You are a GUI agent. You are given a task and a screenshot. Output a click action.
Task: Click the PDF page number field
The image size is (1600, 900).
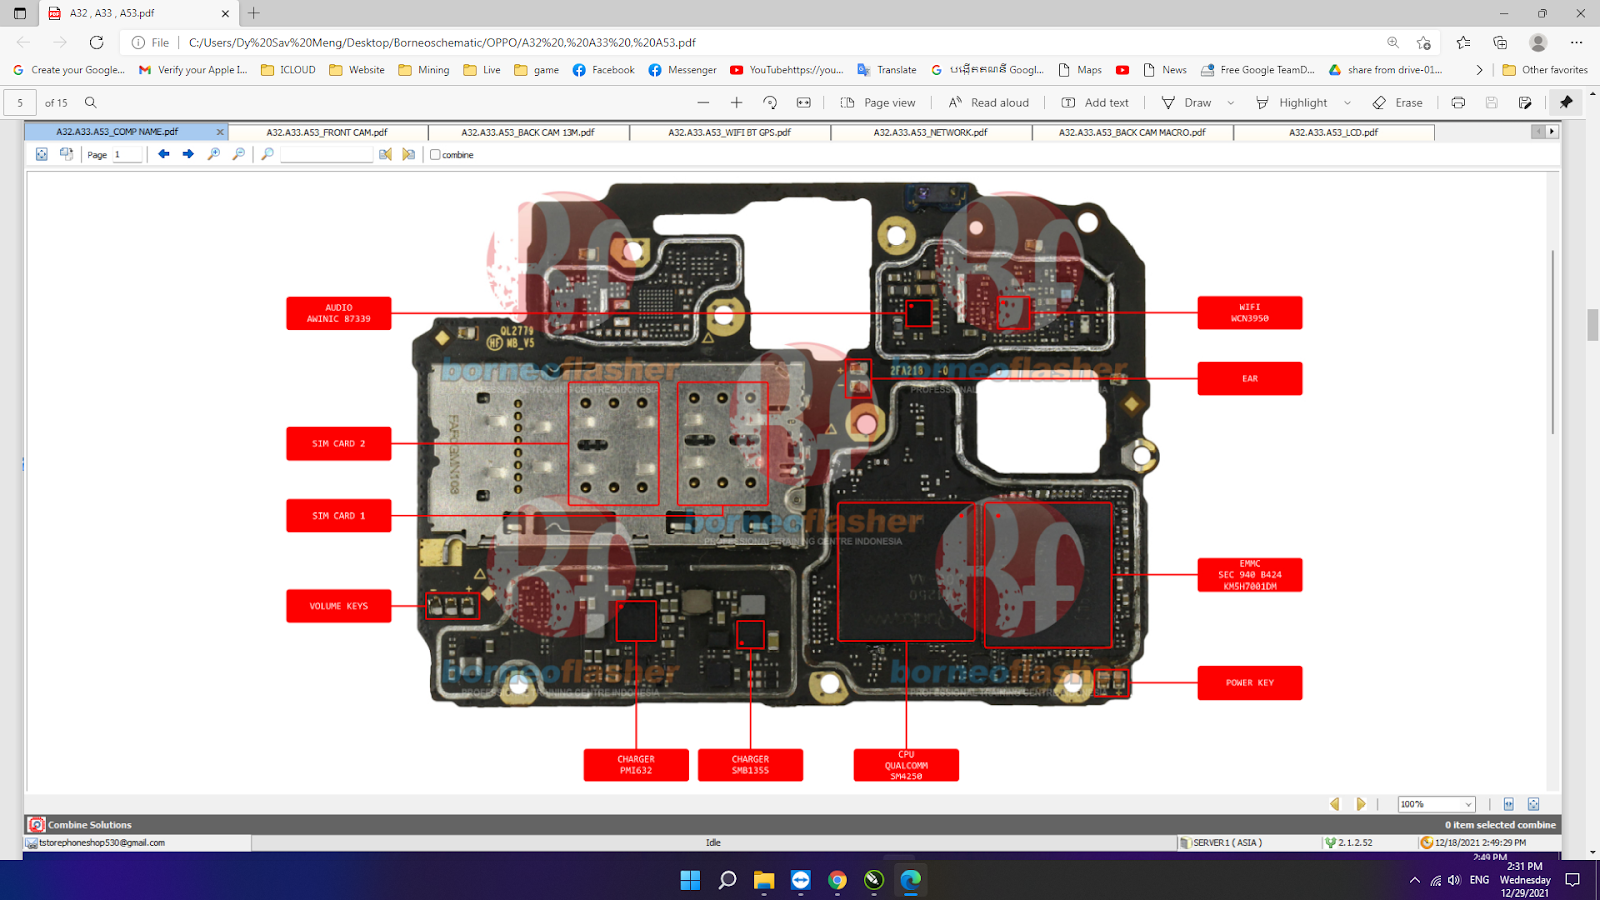20,102
